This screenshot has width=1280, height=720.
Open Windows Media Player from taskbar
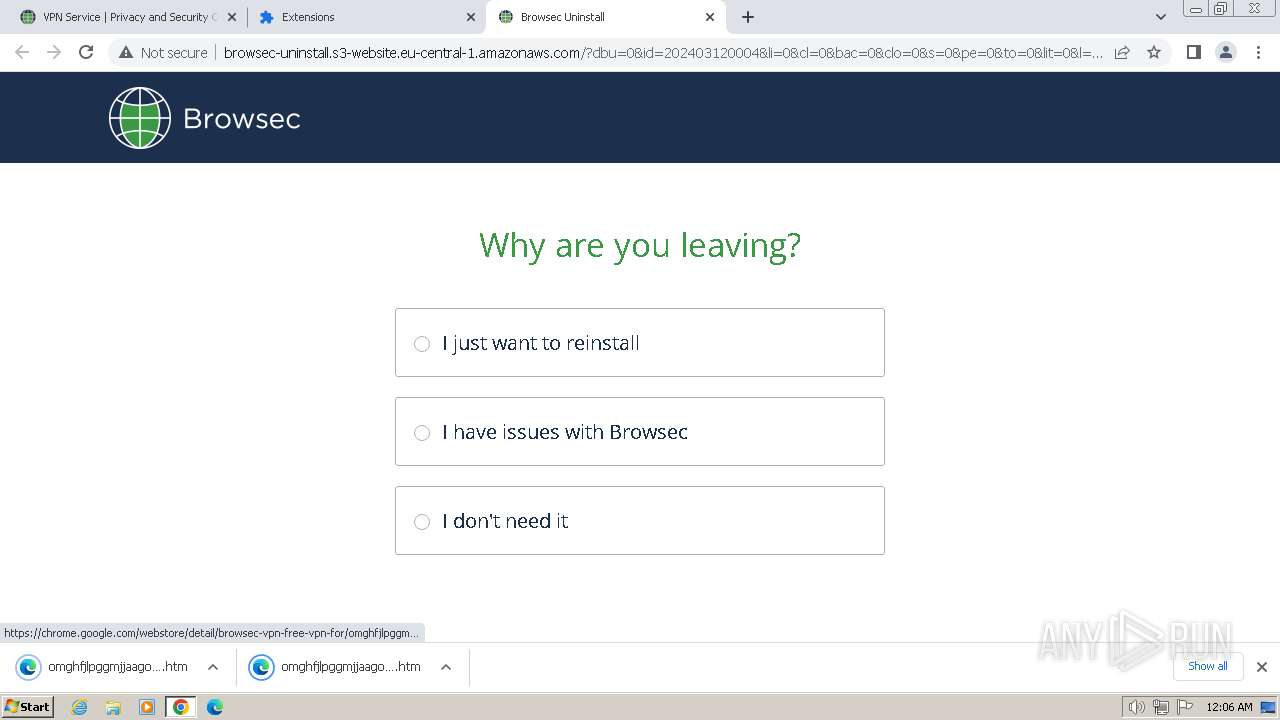(147, 707)
